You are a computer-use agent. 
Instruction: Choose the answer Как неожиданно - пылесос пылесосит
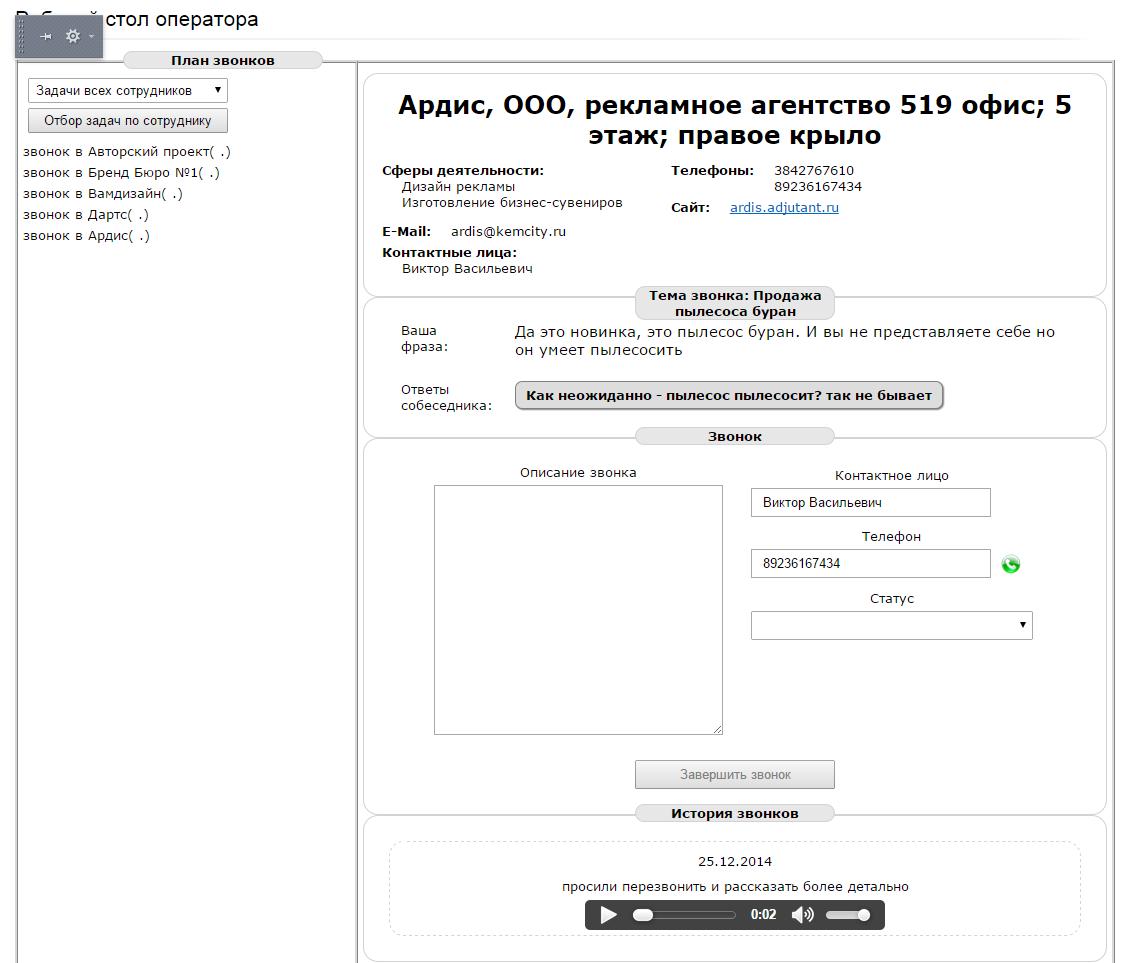click(728, 395)
